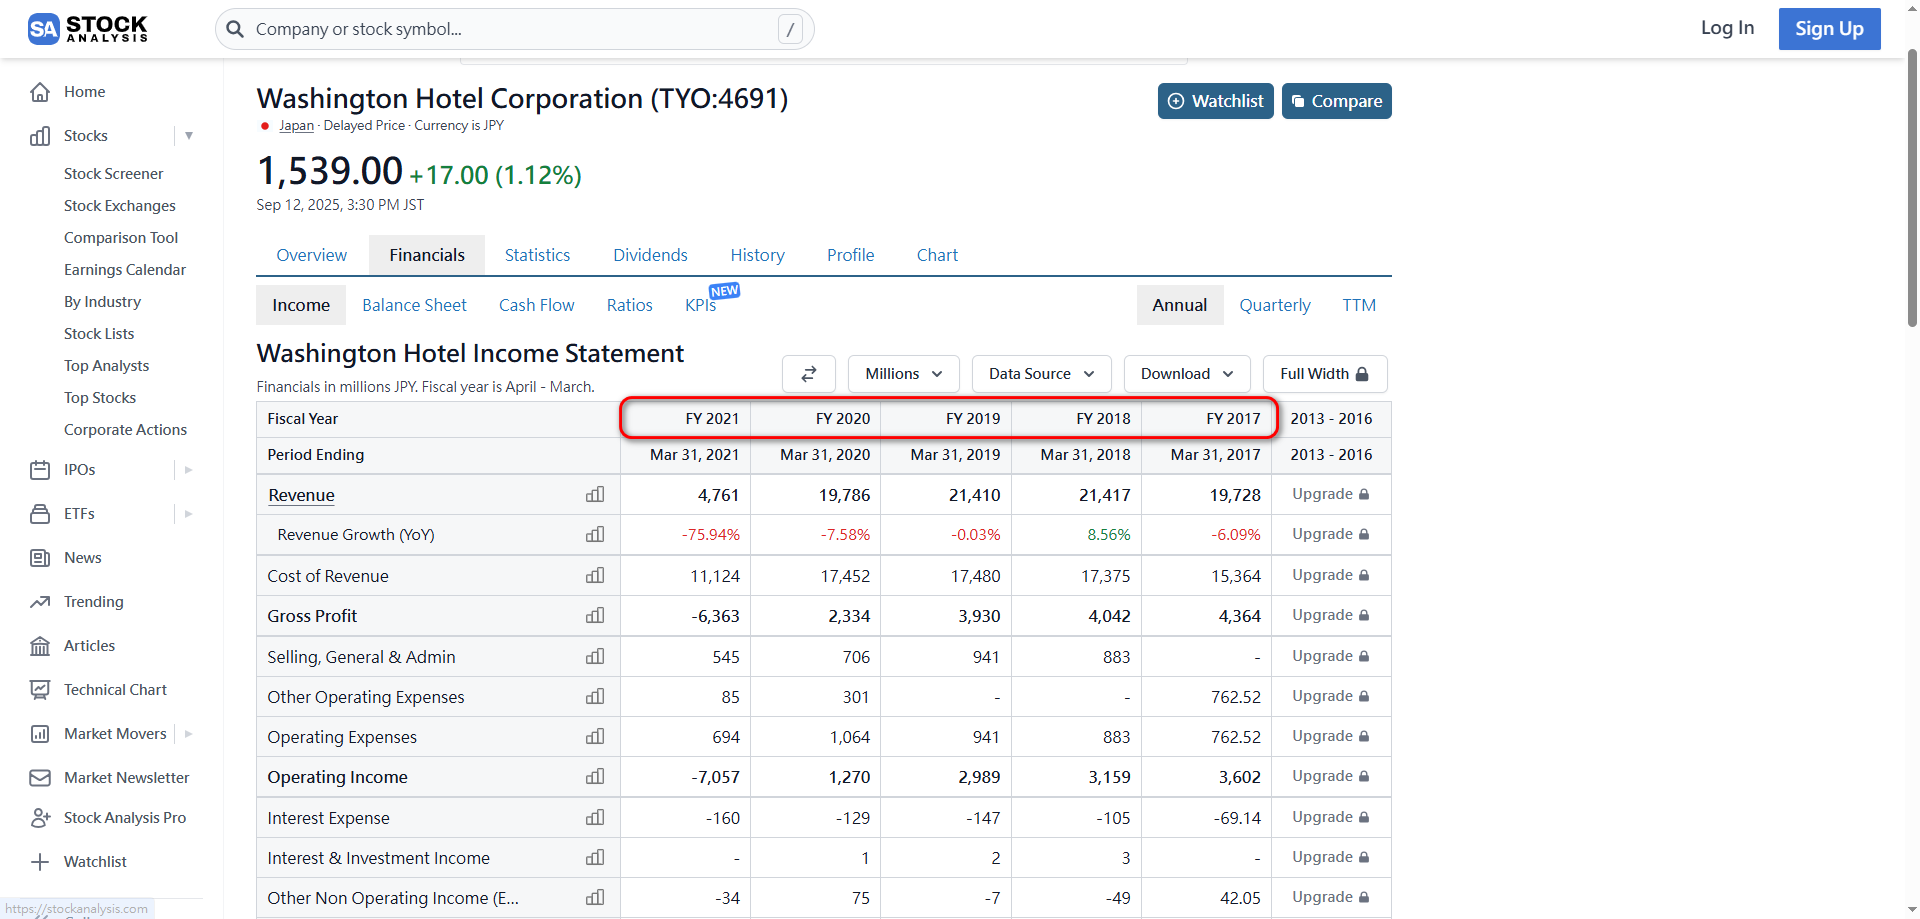The width and height of the screenshot is (1920, 919).
Task: Open the Dividends tab
Action: point(651,255)
